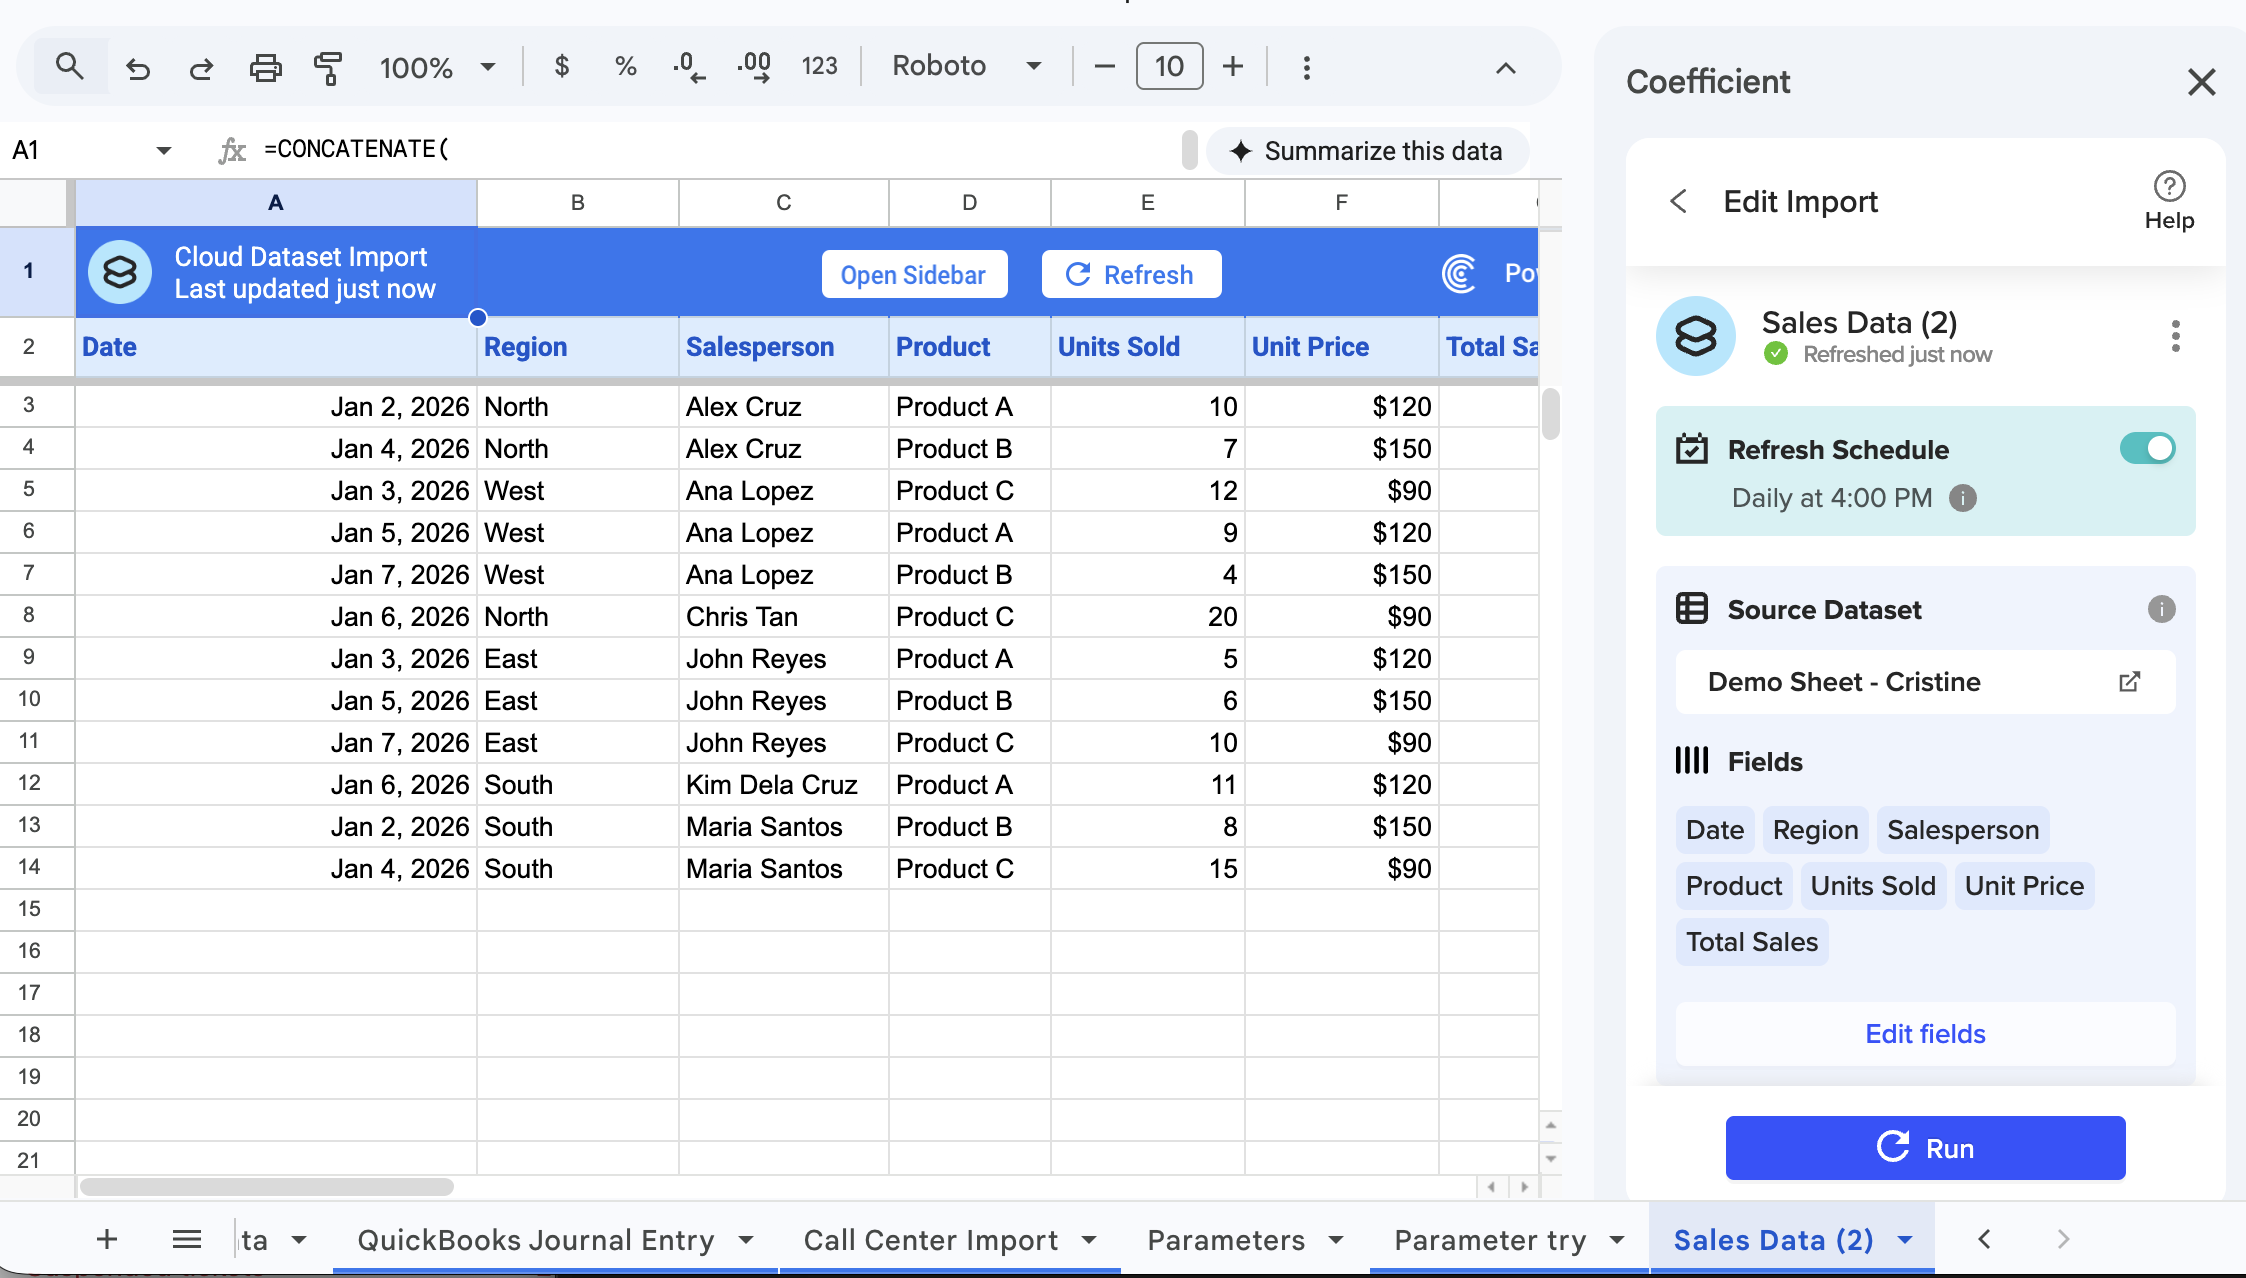Toggle the Refresh Schedule switch off
The width and height of the screenshot is (2246, 1278).
[x=2147, y=449]
